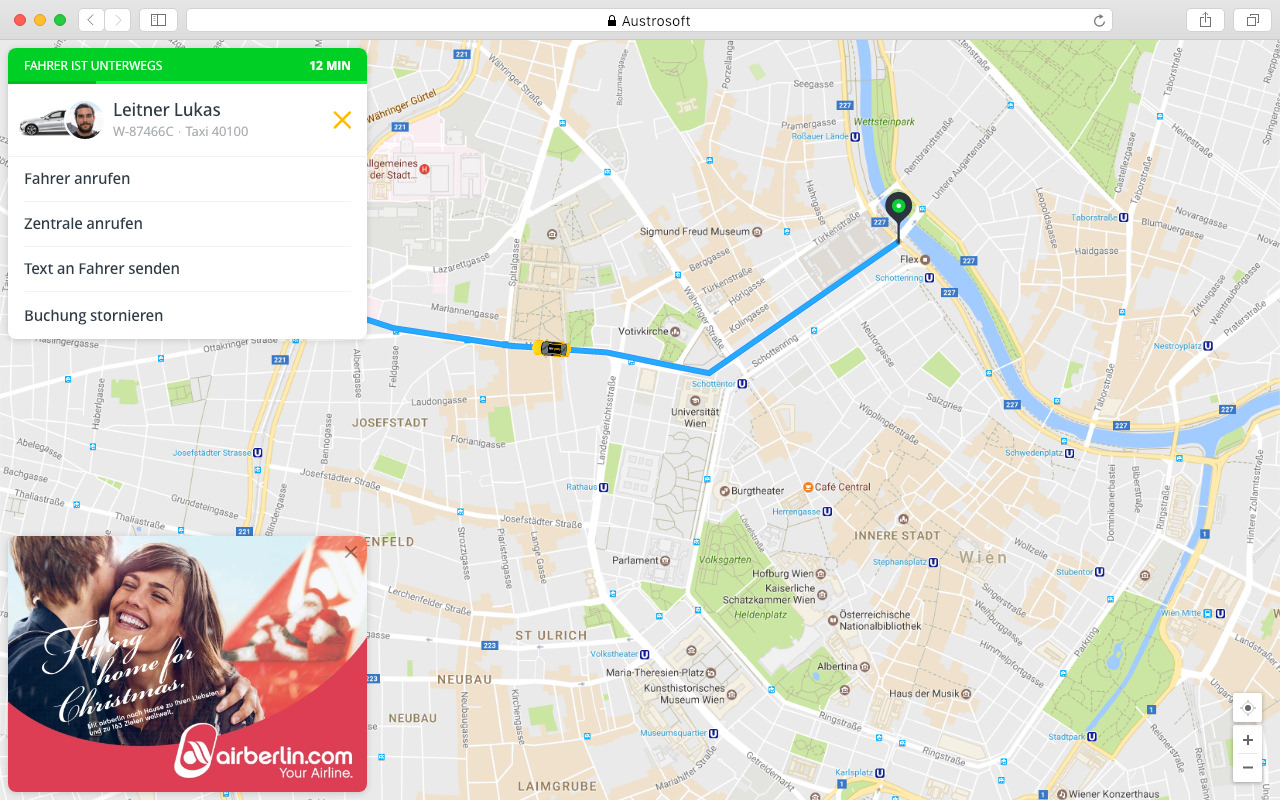The width and height of the screenshot is (1280, 800).
Task: Go back with browser back arrow
Action: click(x=91, y=20)
